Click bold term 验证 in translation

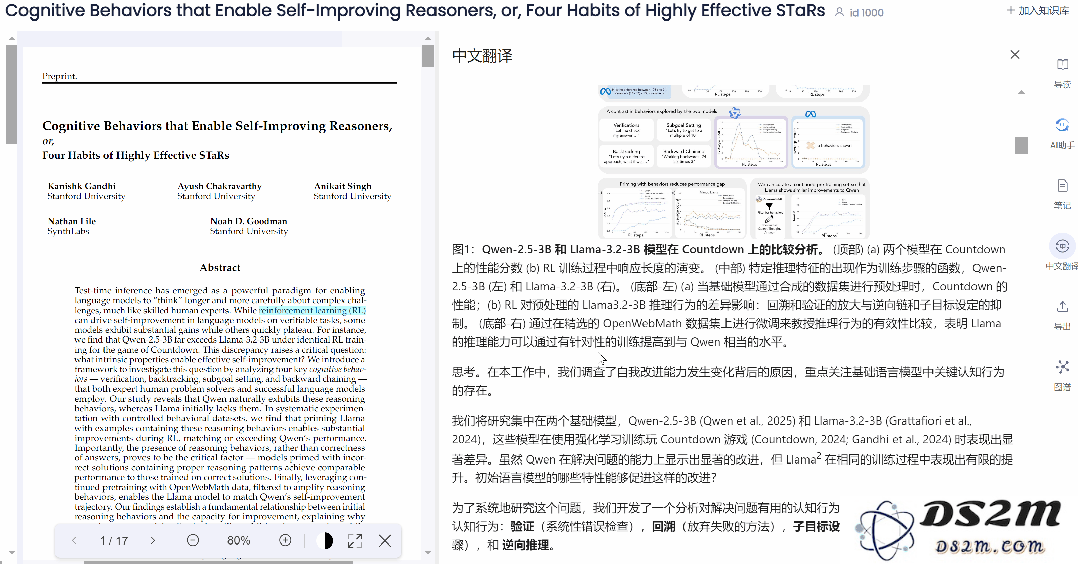[x=522, y=526]
